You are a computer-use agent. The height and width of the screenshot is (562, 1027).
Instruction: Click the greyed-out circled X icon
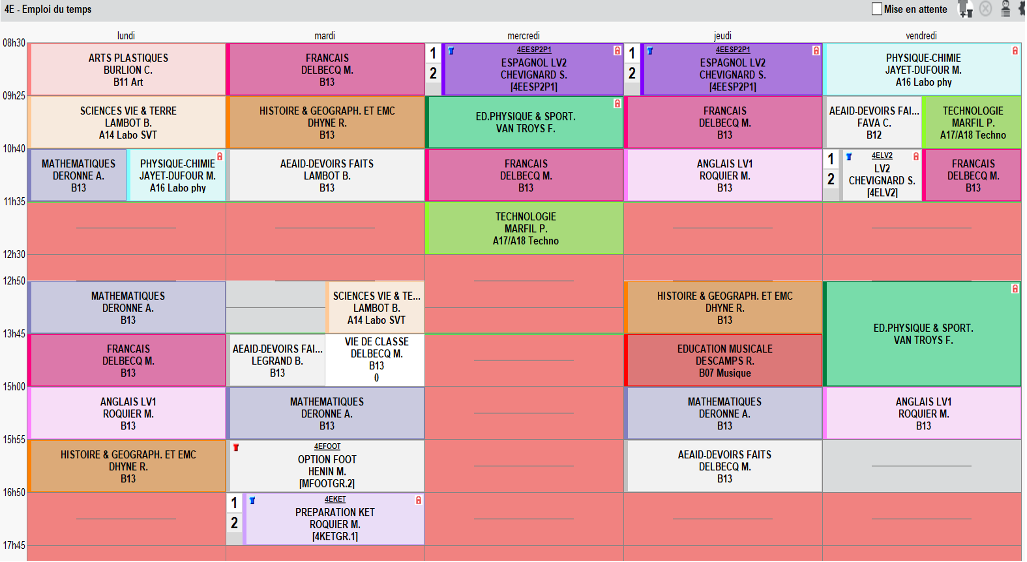coord(986,9)
